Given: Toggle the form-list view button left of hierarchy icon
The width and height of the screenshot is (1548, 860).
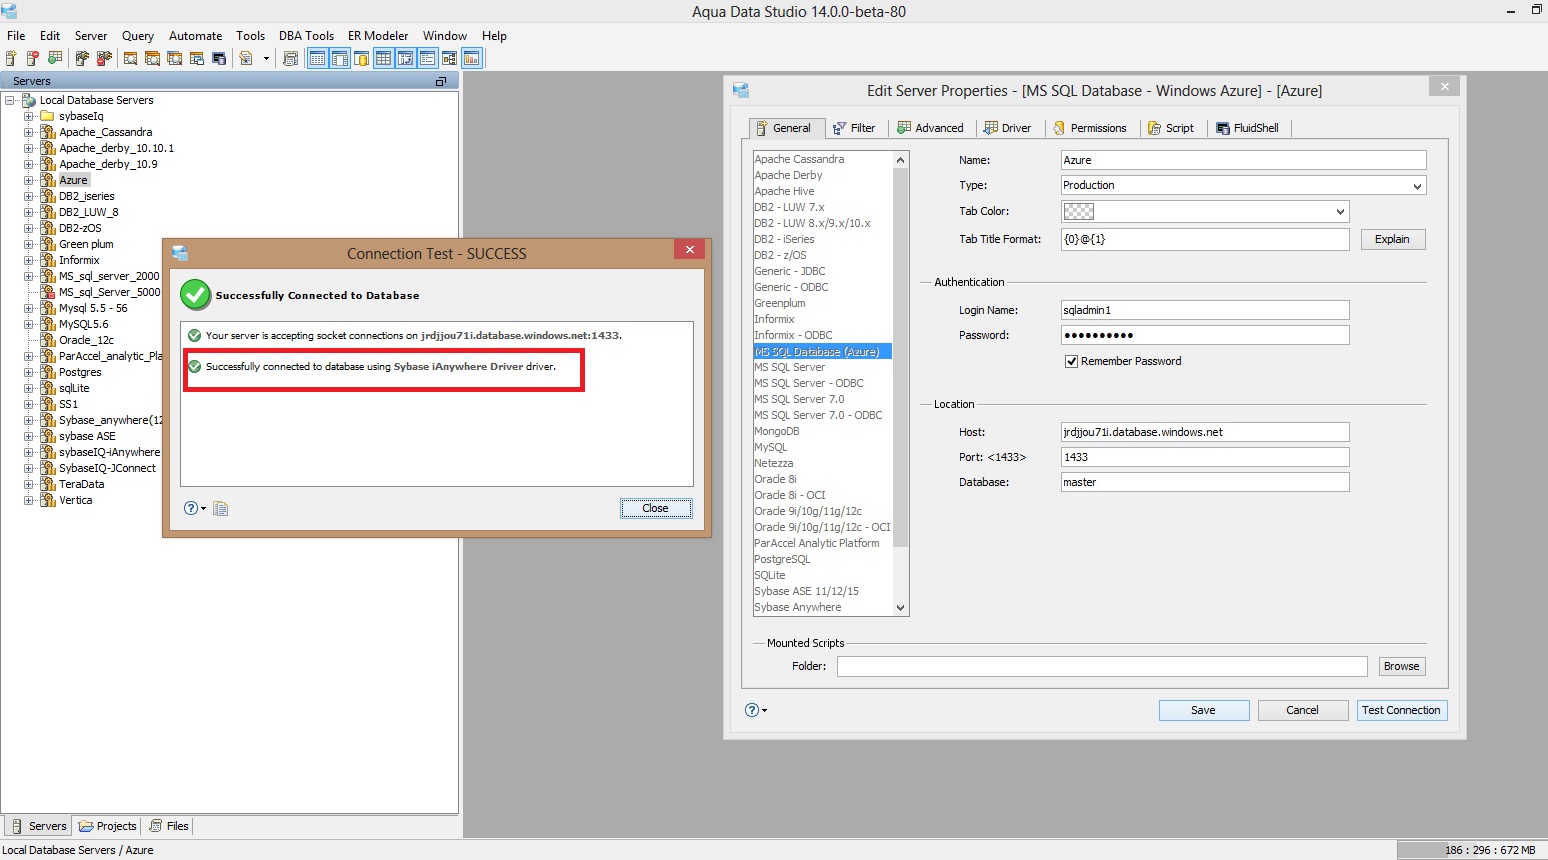Looking at the screenshot, I should (x=427, y=58).
